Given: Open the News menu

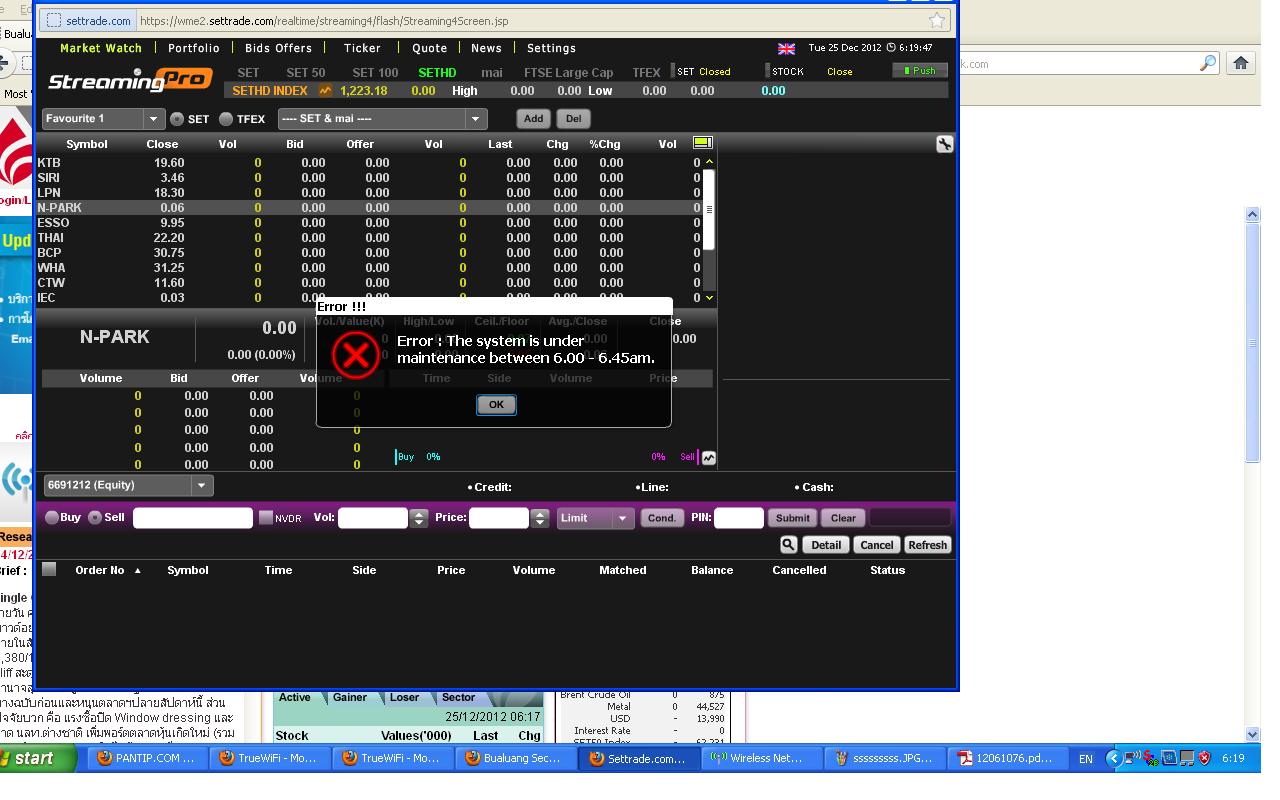Looking at the screenshot, I should [x=486, y=48].
